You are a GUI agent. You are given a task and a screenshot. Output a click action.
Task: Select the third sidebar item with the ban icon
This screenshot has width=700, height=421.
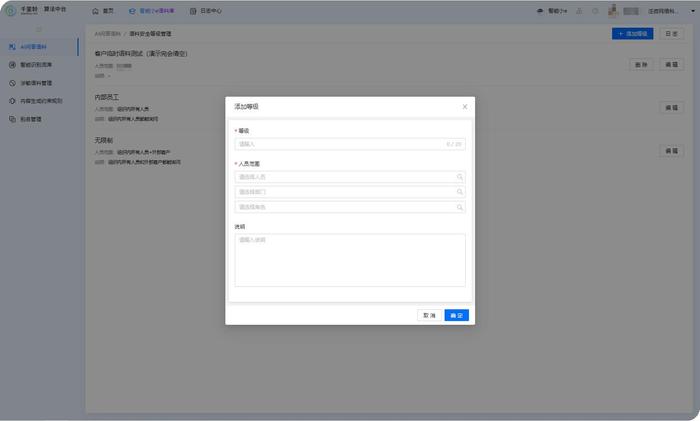[39, 83]
